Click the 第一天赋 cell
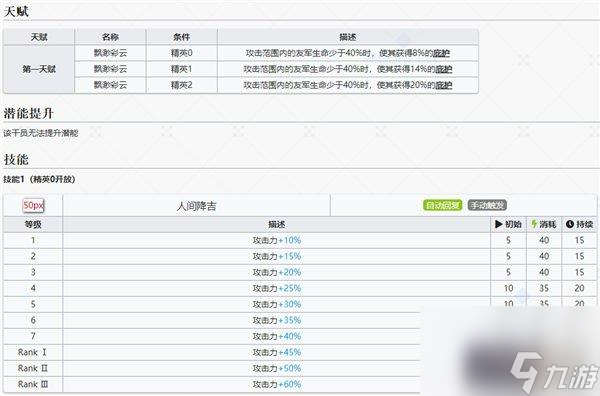600x396 pixels. 39,69
